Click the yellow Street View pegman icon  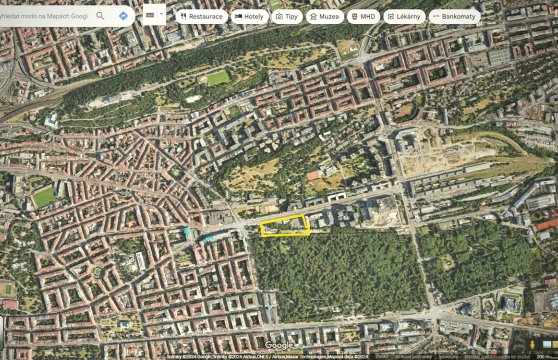533,345
